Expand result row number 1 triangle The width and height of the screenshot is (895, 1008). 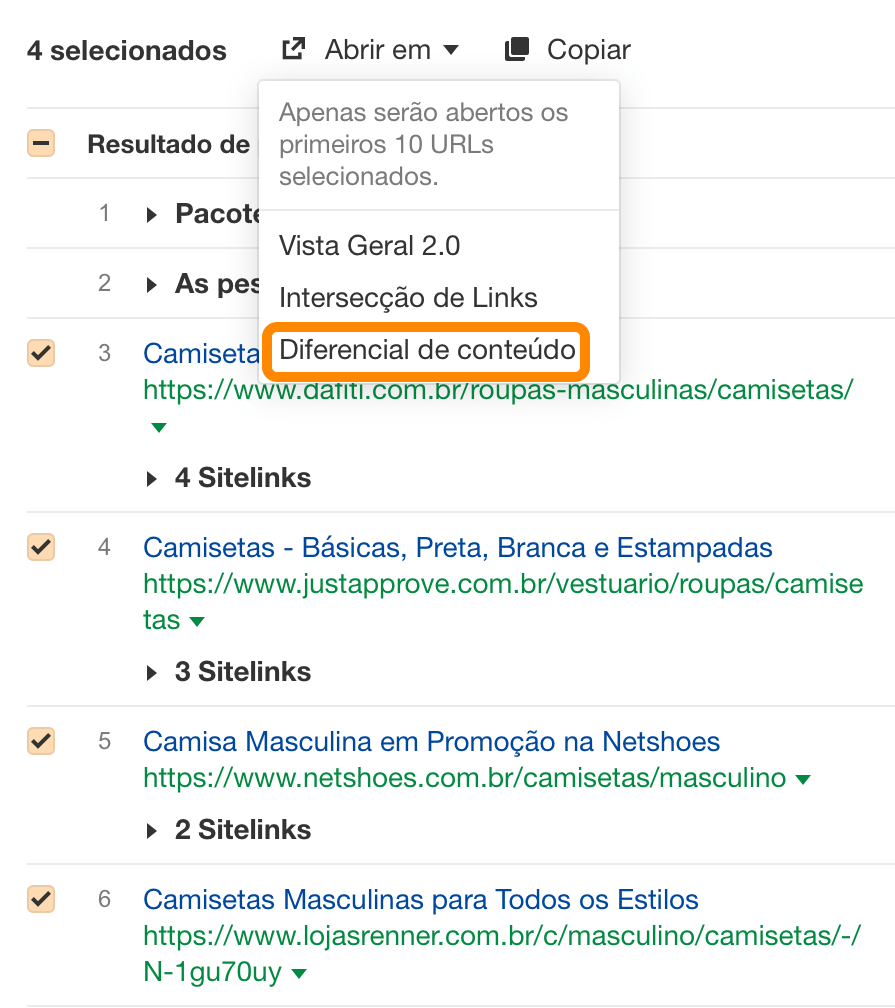tap(152, 214)
